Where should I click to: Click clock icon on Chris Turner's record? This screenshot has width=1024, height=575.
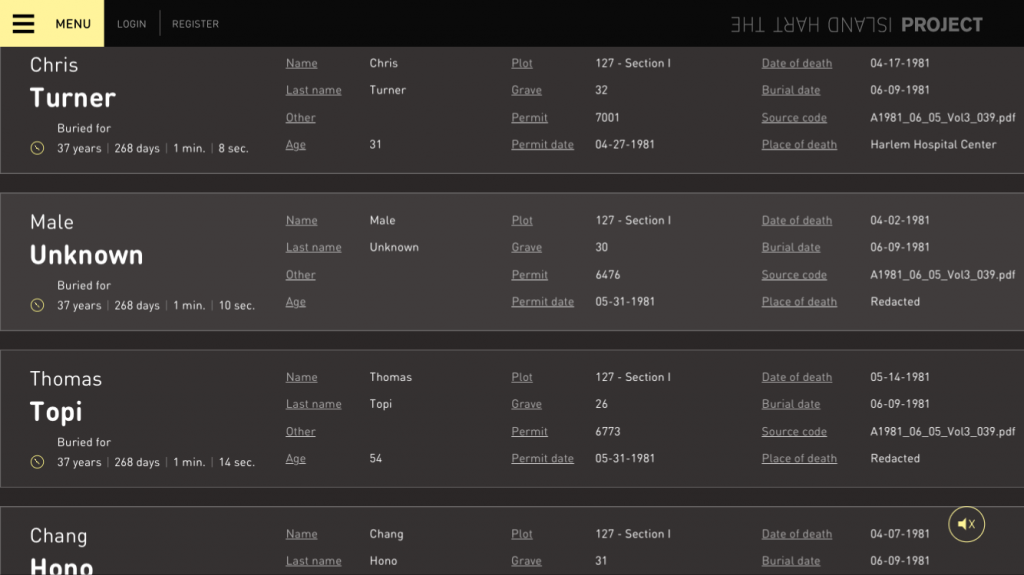[38, 149]
